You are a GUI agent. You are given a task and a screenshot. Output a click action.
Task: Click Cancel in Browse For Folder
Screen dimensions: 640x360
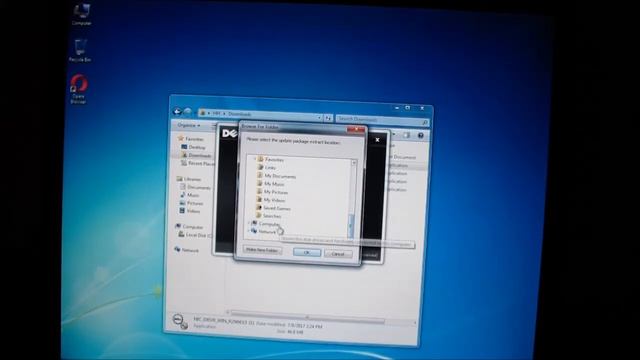coord(338,254)
